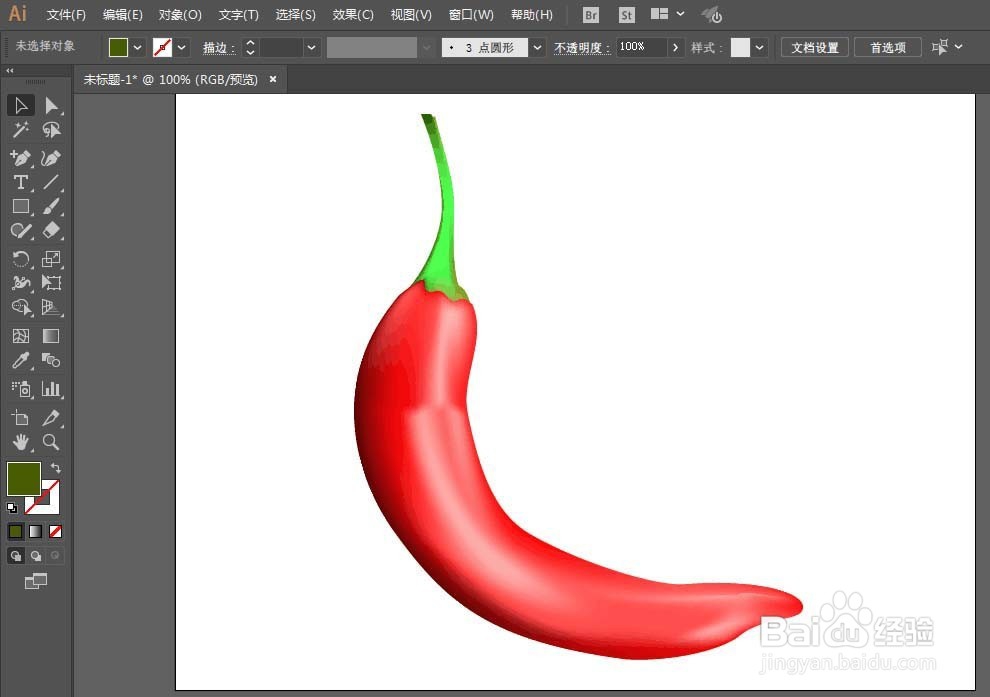Swap fill and stroke colors
Image resolution: width=990 pixels, height=697 pixels.
coord(56,468)
